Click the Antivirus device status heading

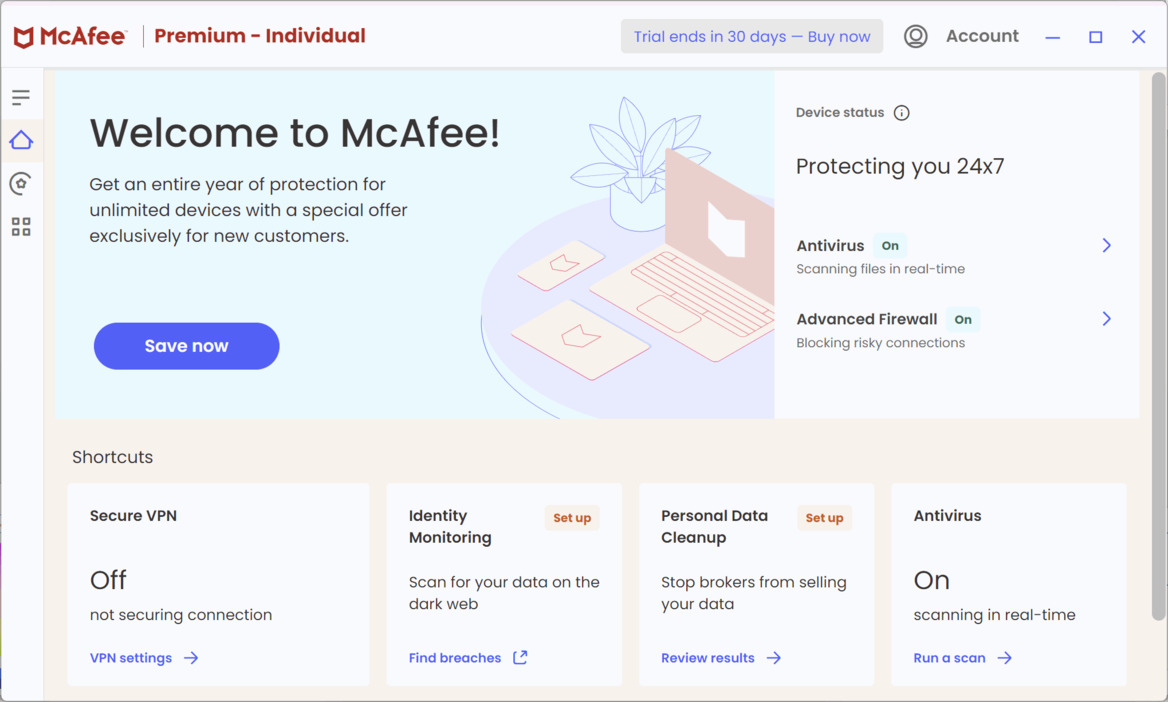[831, 246]
